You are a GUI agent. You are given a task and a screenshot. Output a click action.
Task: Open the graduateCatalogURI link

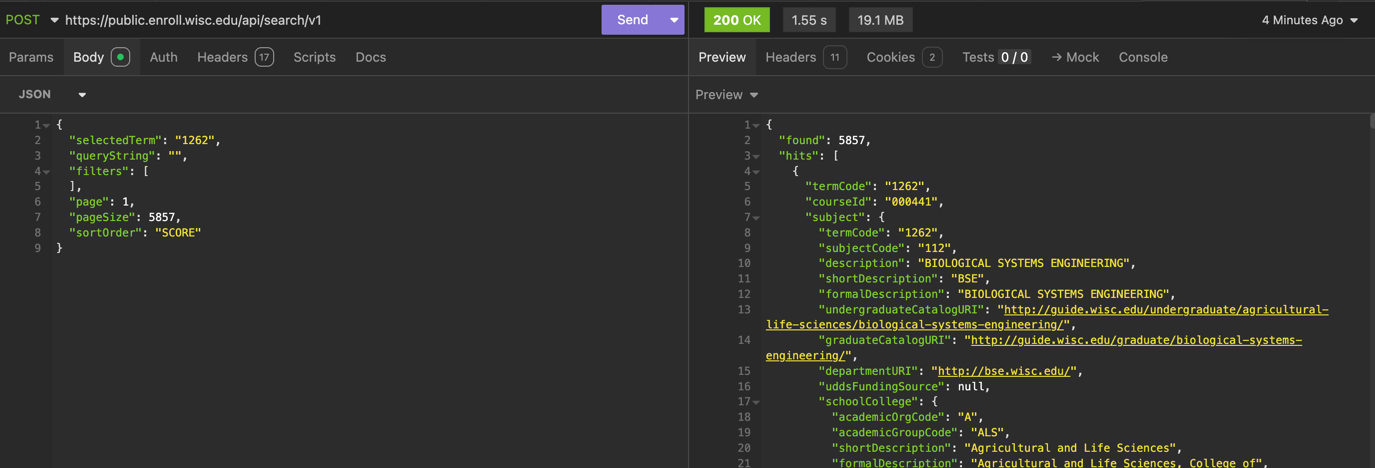1034,347
